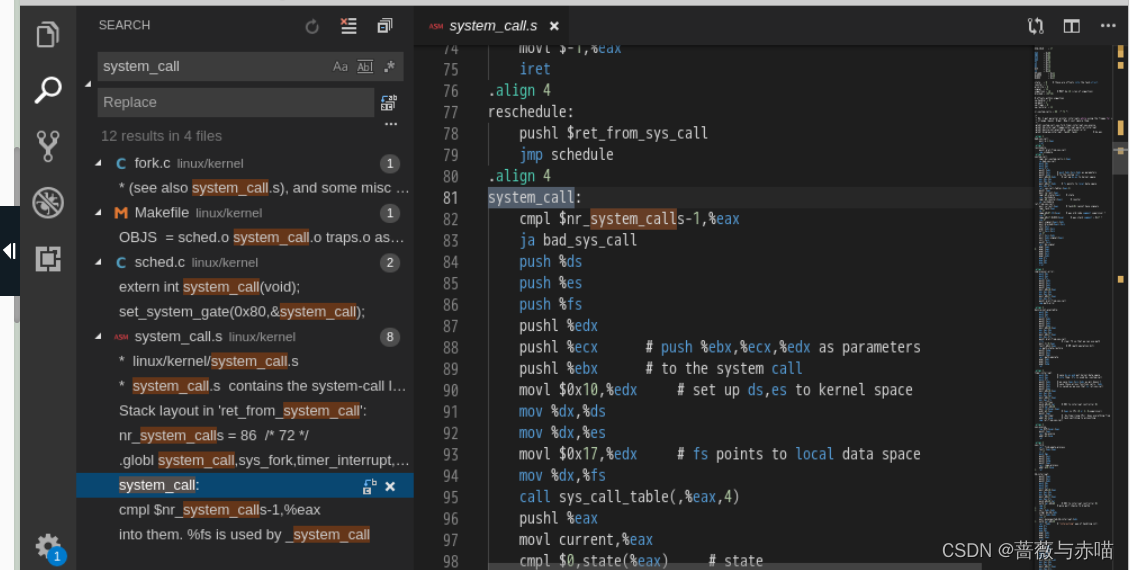Click the side collapse arrow handle
Viewport: 1130px width, 570px height.
(9, 251)
